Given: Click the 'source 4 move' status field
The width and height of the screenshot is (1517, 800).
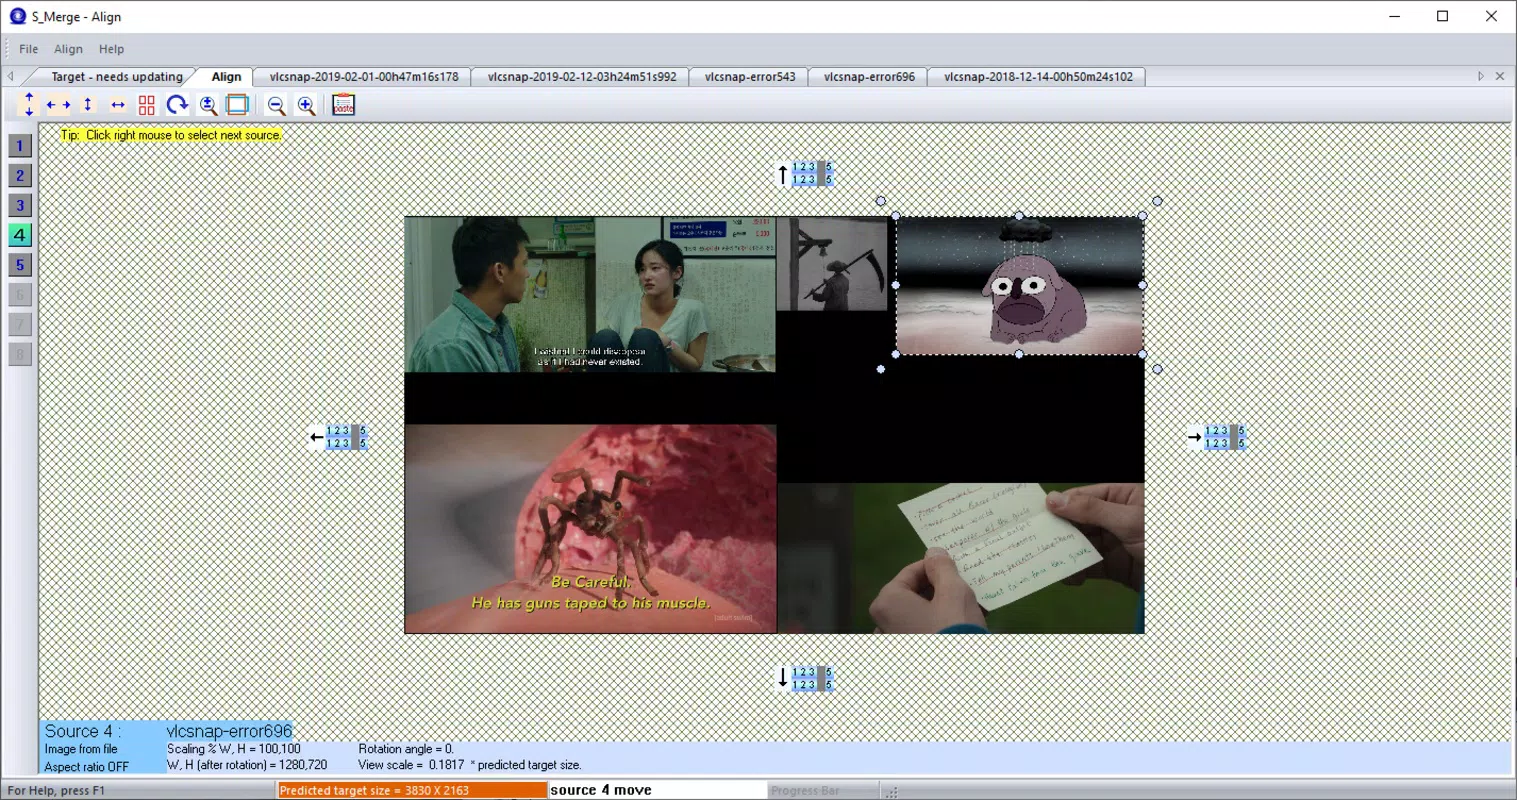Looking at the screenshot, I should [658, 790].
